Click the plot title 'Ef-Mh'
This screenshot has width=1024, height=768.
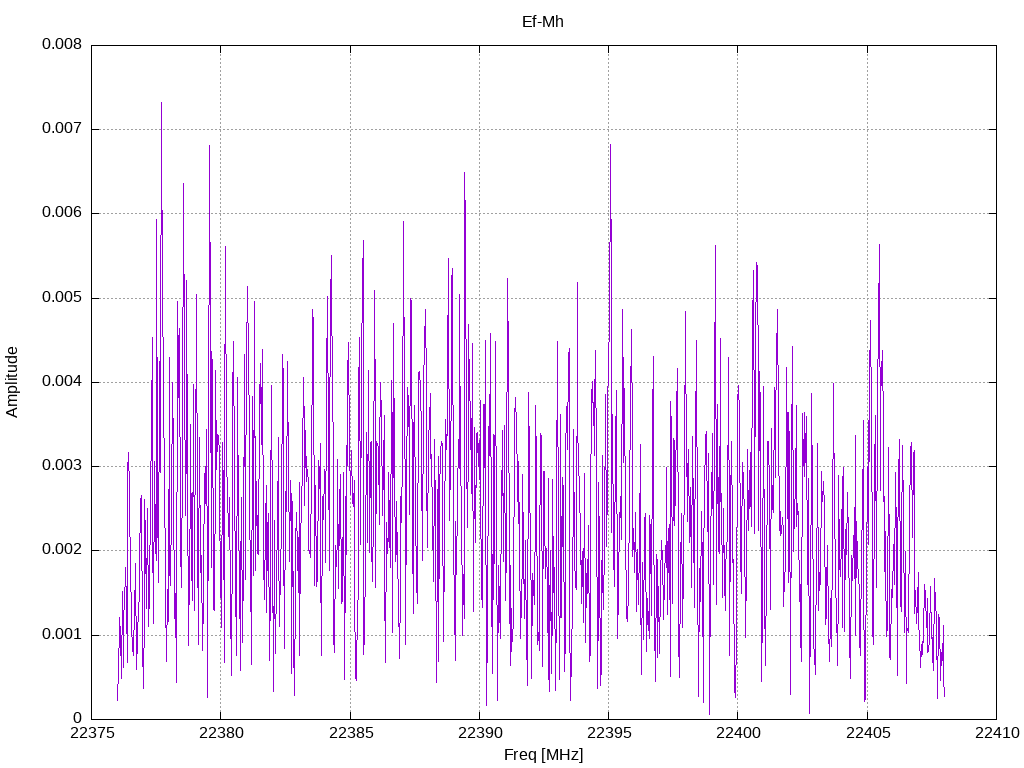[543, 22]
